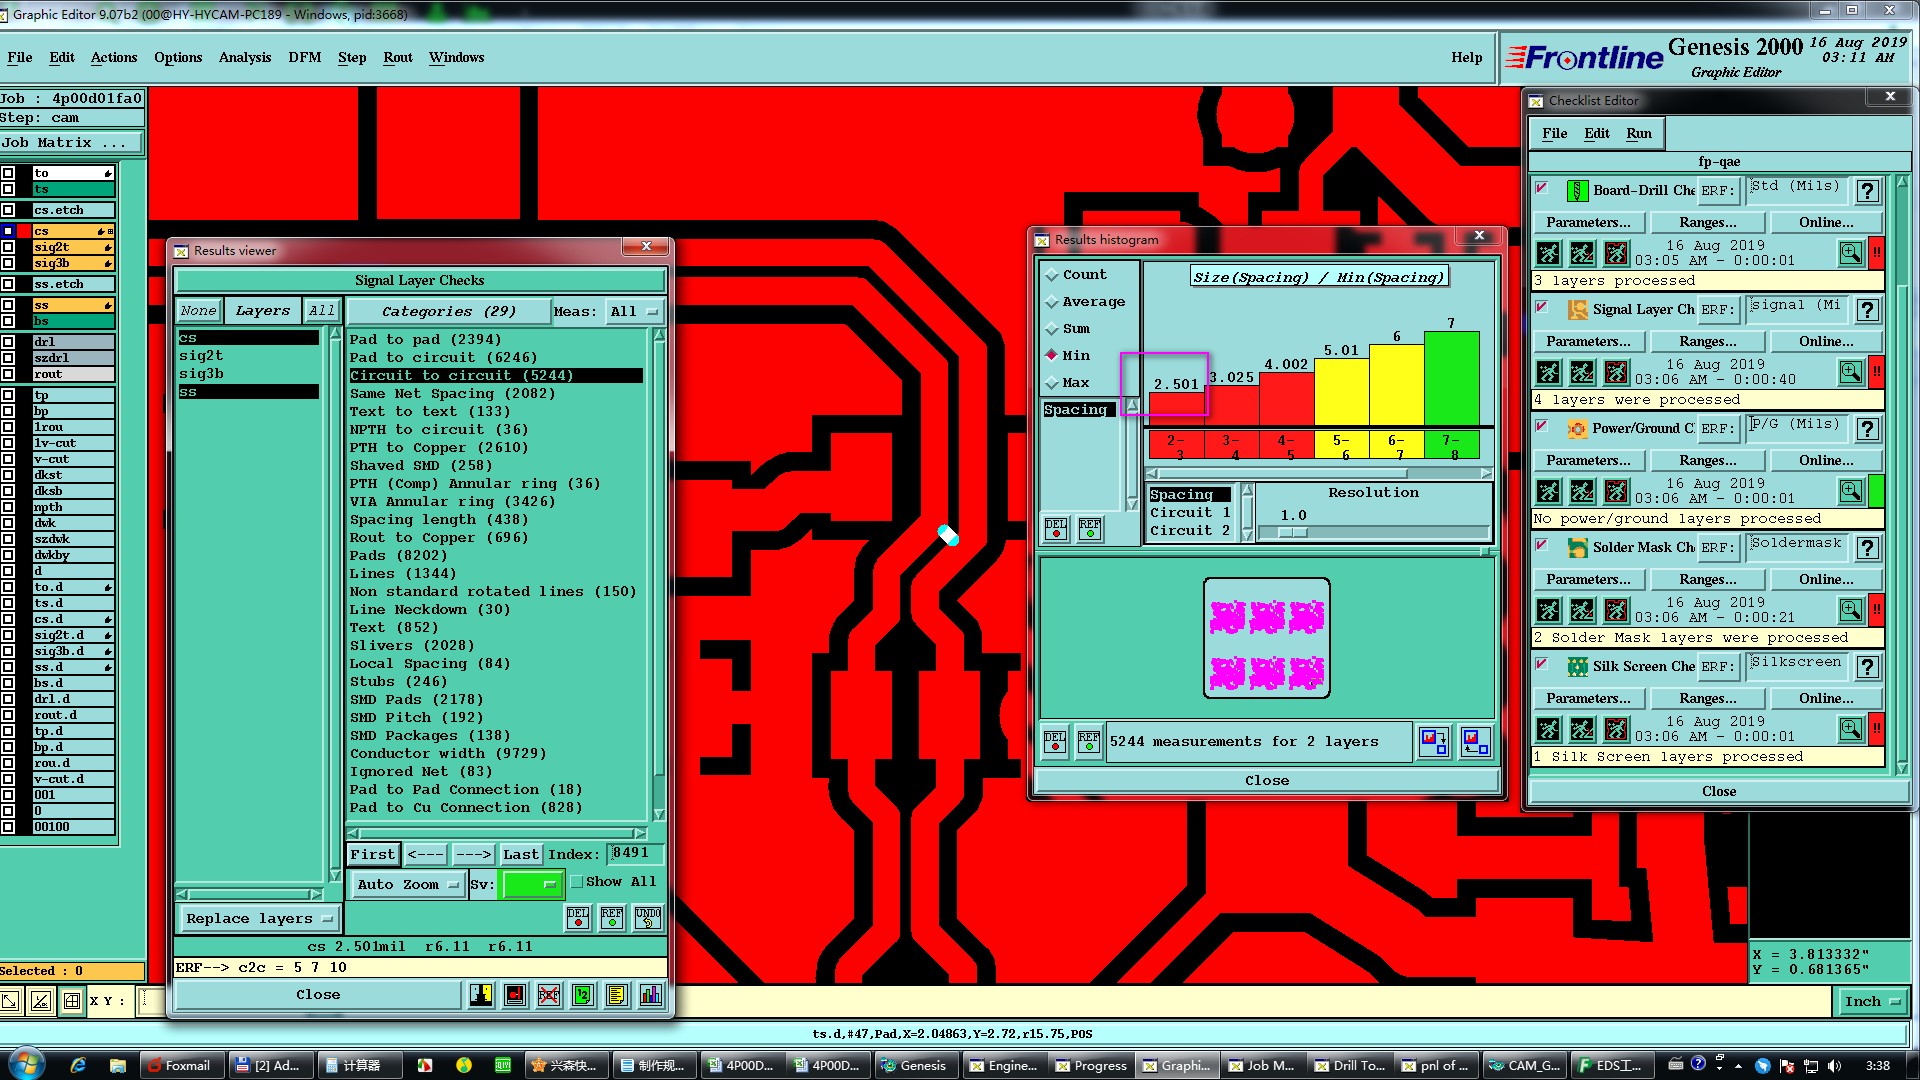Run the Board-Drill check with first runner icon
The width and height of the screenshot is (1920, 1080).
1548,253
